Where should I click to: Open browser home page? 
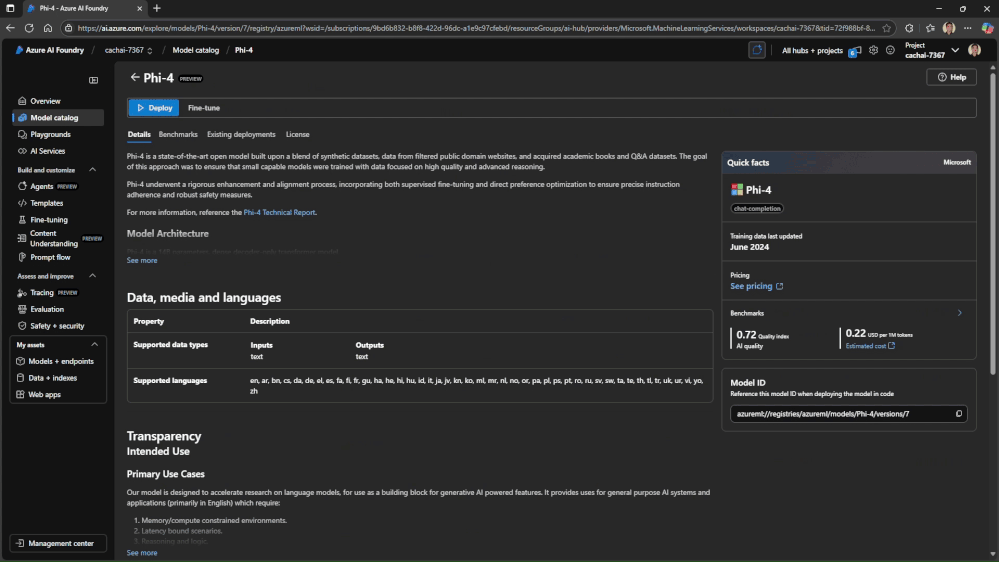point(48,28)
